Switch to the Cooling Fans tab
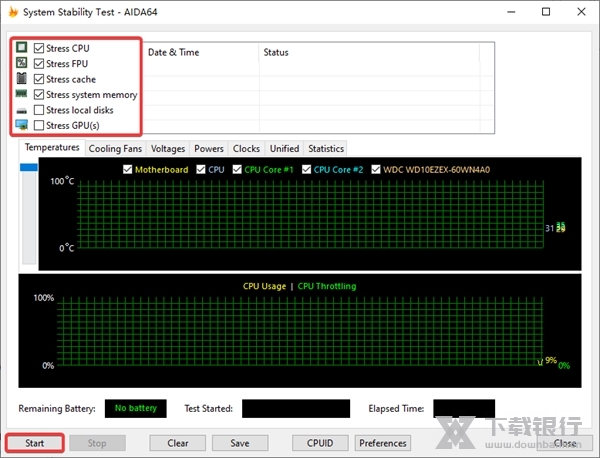The height and width of the screenshot is (458, 600). click(114, 149)
